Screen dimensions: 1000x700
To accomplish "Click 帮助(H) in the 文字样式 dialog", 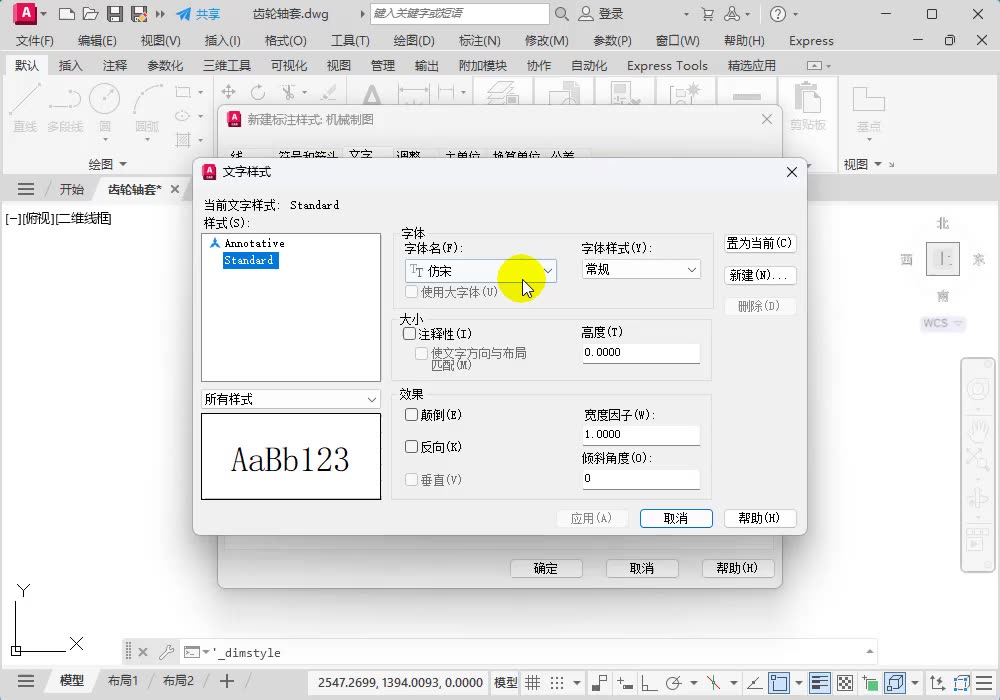I will click(x=760, y=518).
